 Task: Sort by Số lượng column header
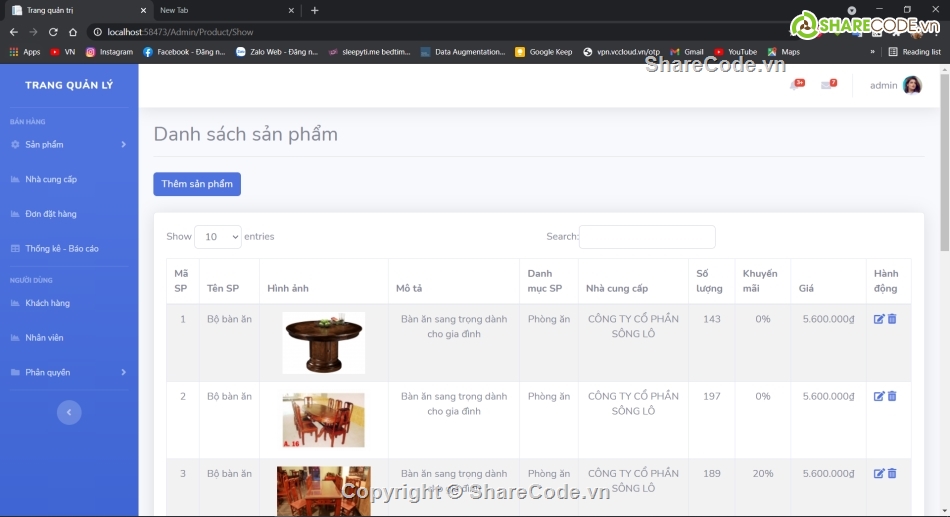pos(711,281)
